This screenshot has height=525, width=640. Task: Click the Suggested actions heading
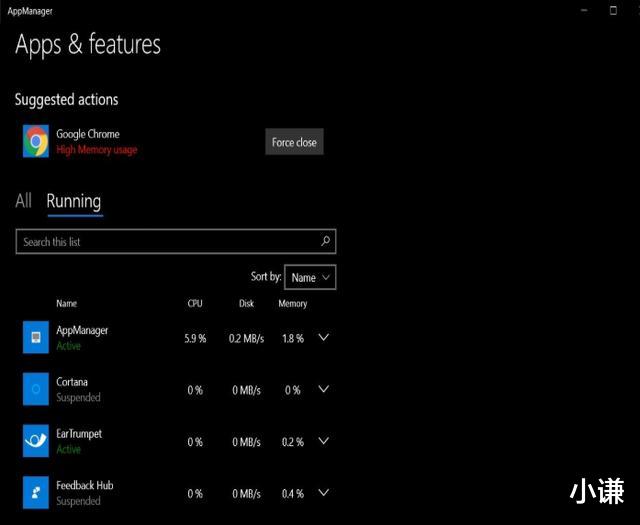pos(67,100)
